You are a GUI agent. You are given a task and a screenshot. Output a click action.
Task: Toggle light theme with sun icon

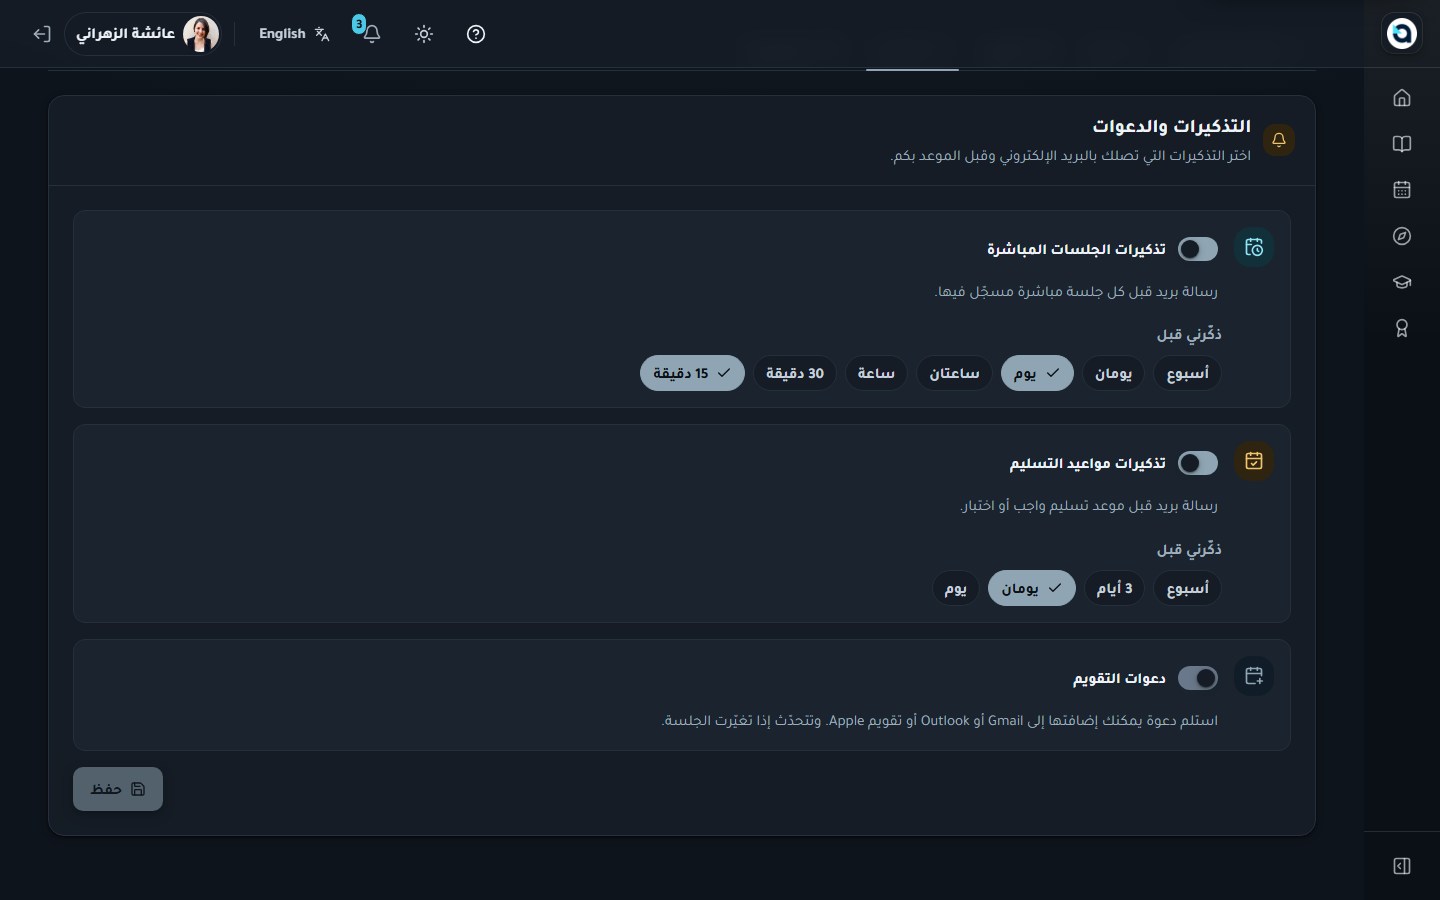coord(424,34)
